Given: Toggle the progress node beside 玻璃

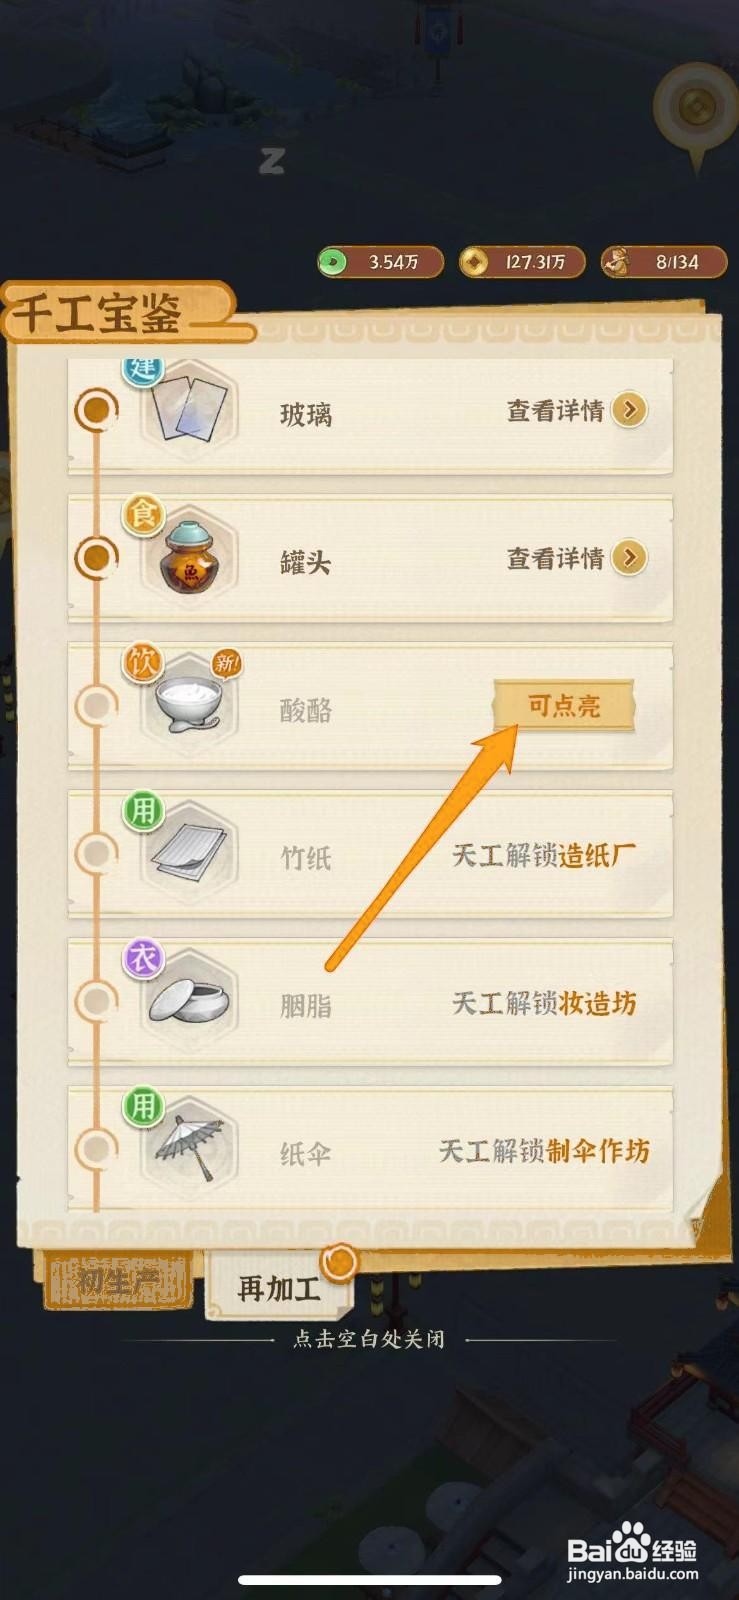Looking at the screenshot, I should pos(97,409).
